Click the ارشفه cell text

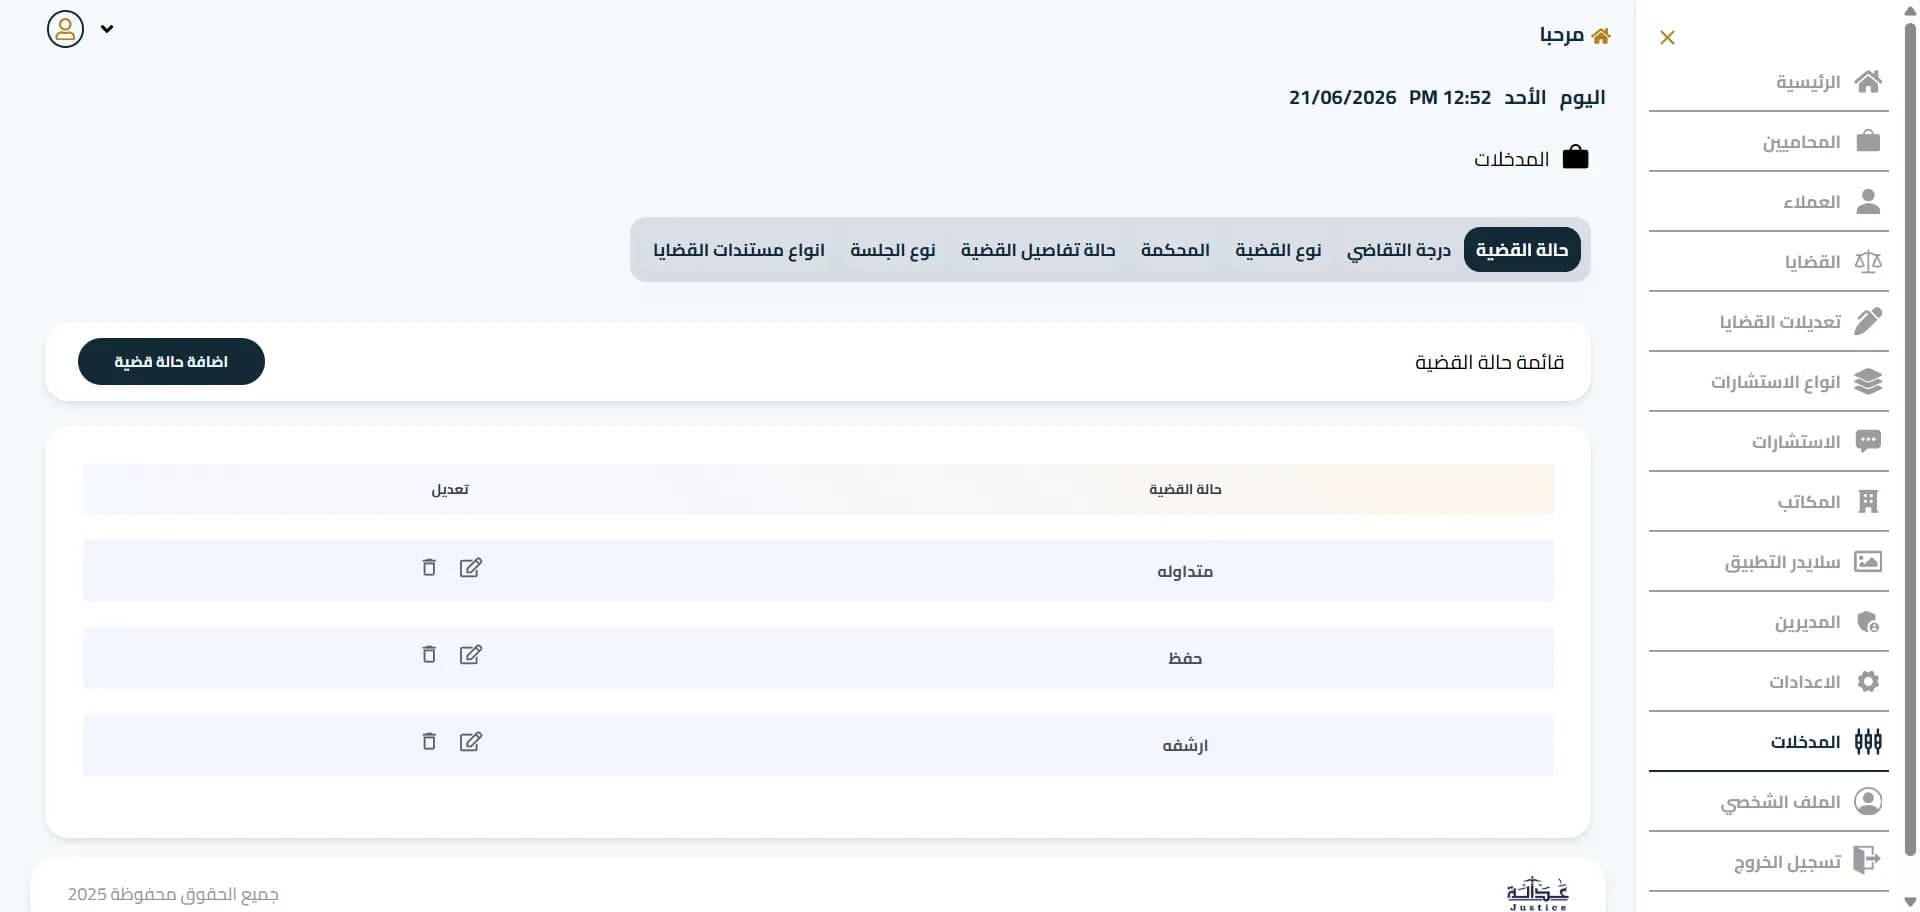coord(1185,745)
